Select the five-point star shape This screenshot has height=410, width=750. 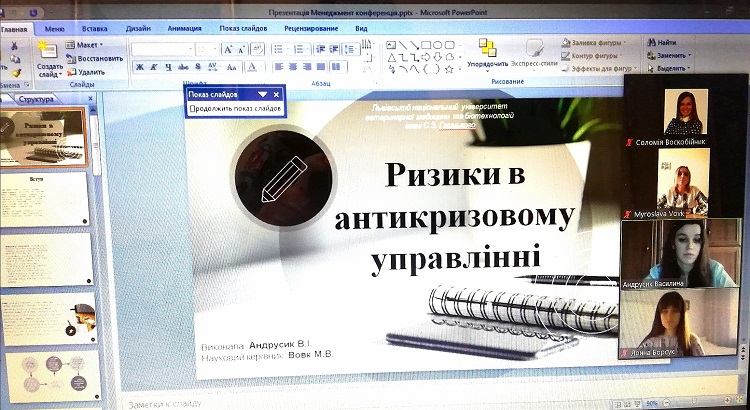449,69
